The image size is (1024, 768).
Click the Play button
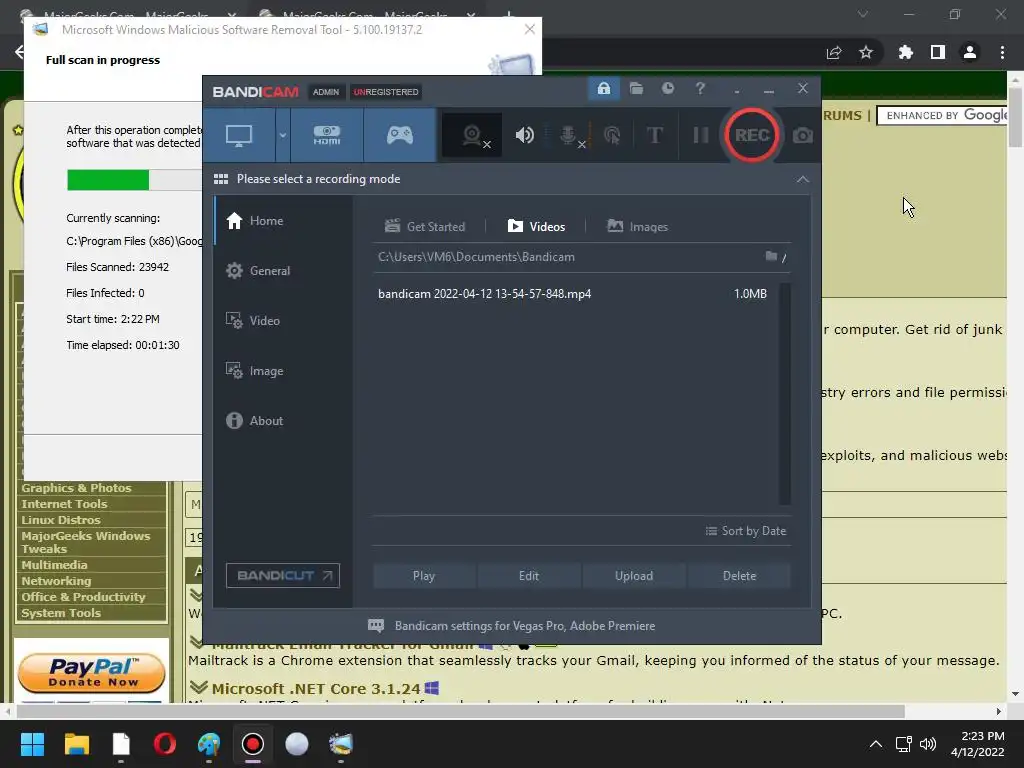click(424, 576)
